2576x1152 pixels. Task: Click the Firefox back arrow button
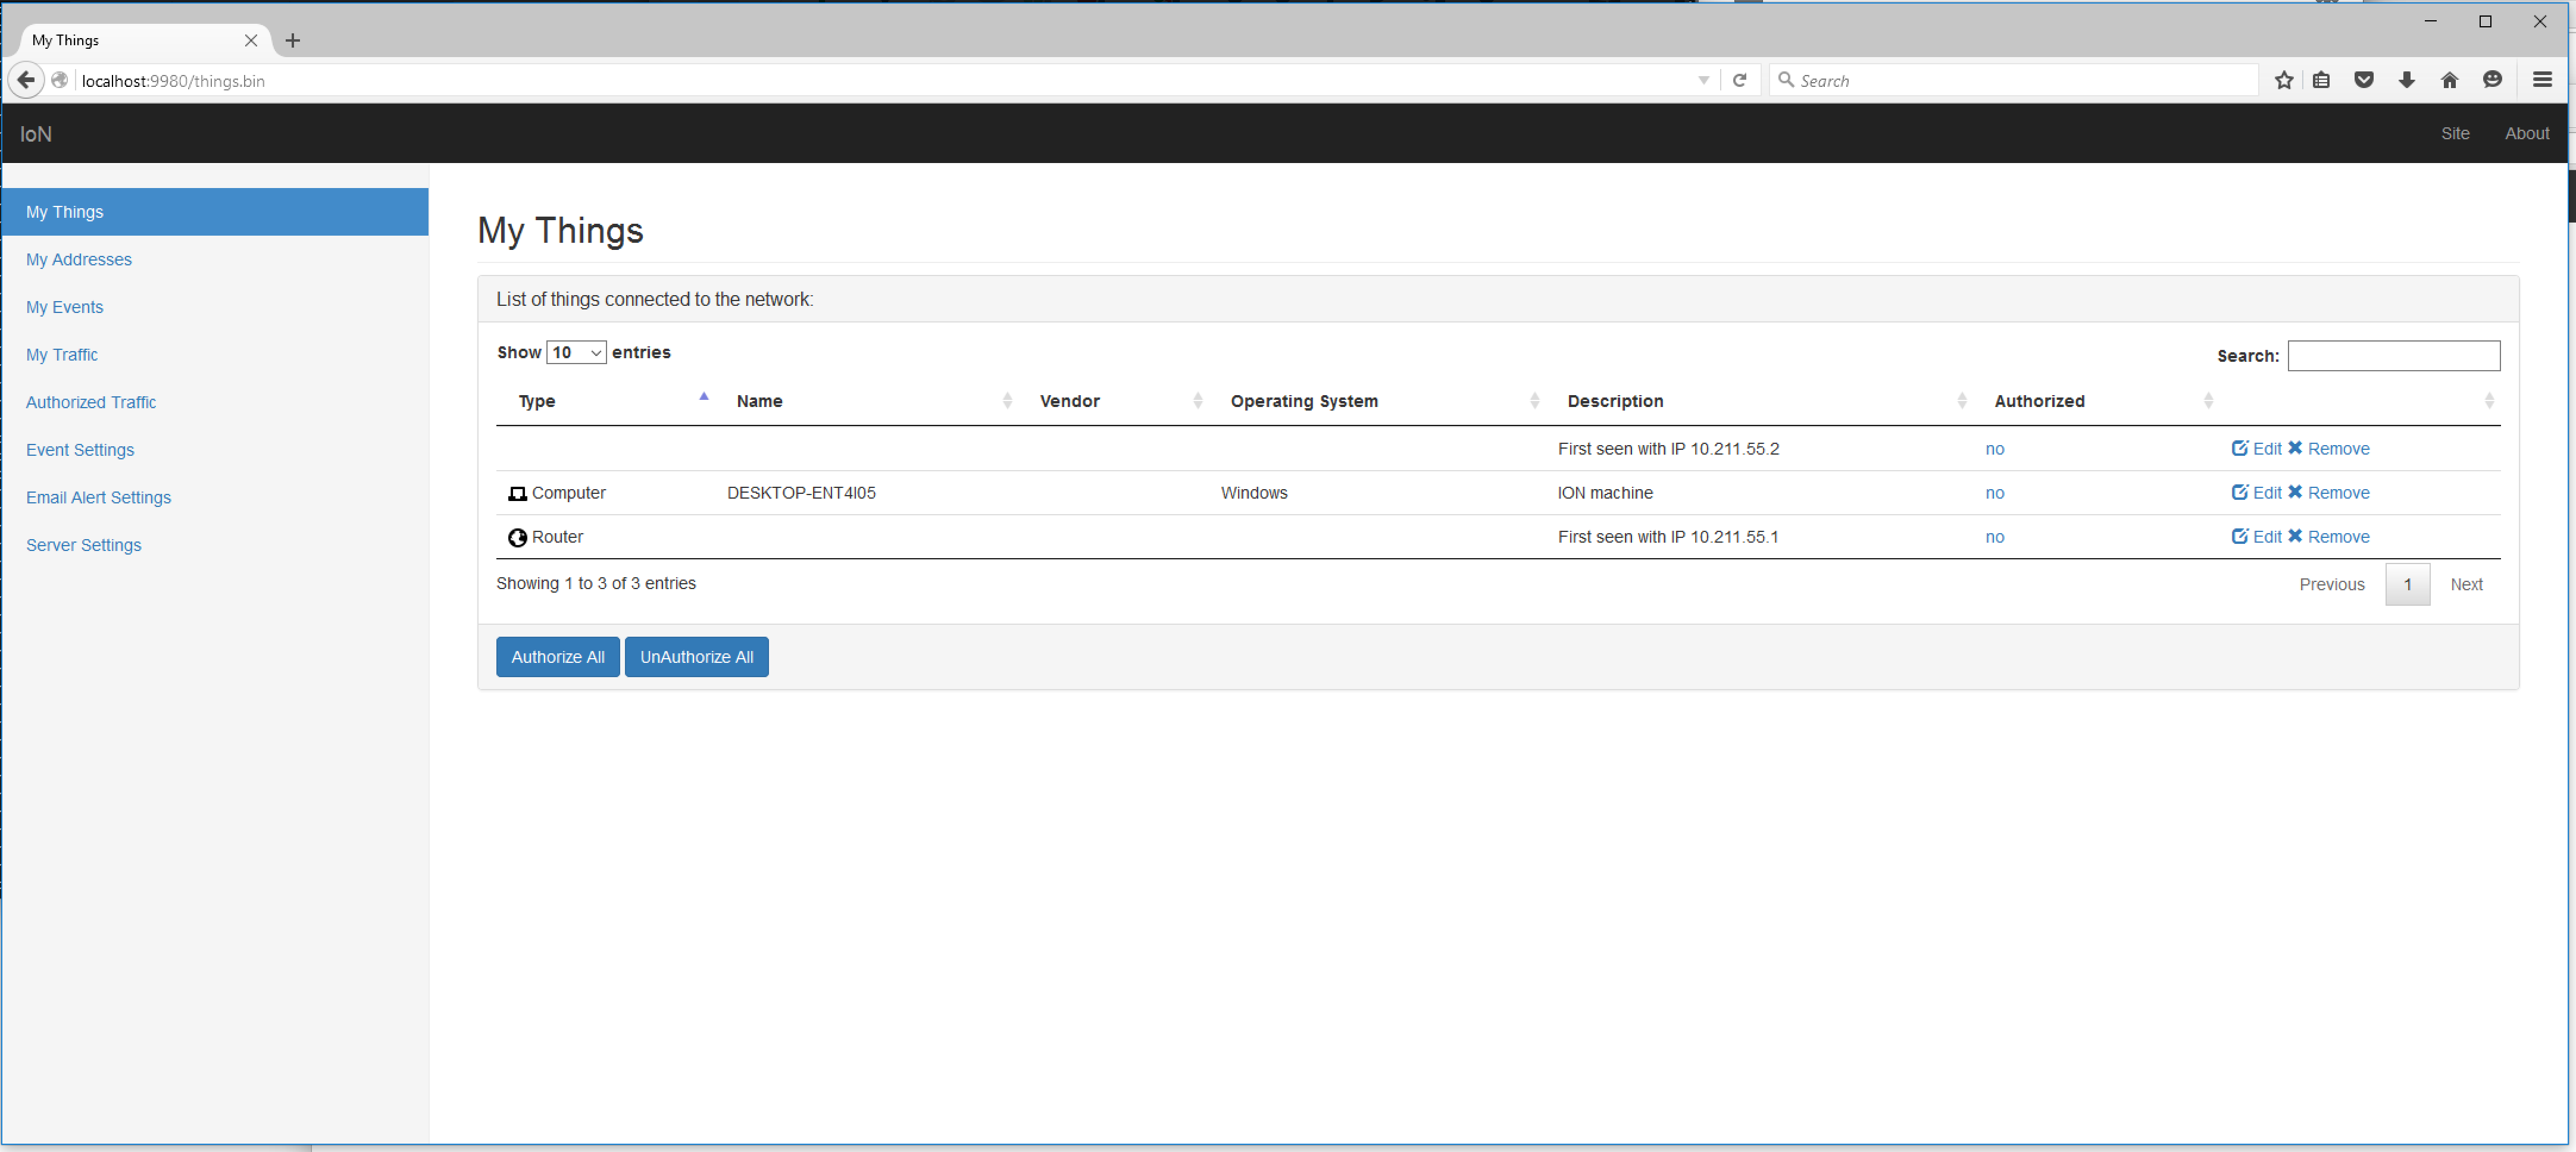coord(26,80)
